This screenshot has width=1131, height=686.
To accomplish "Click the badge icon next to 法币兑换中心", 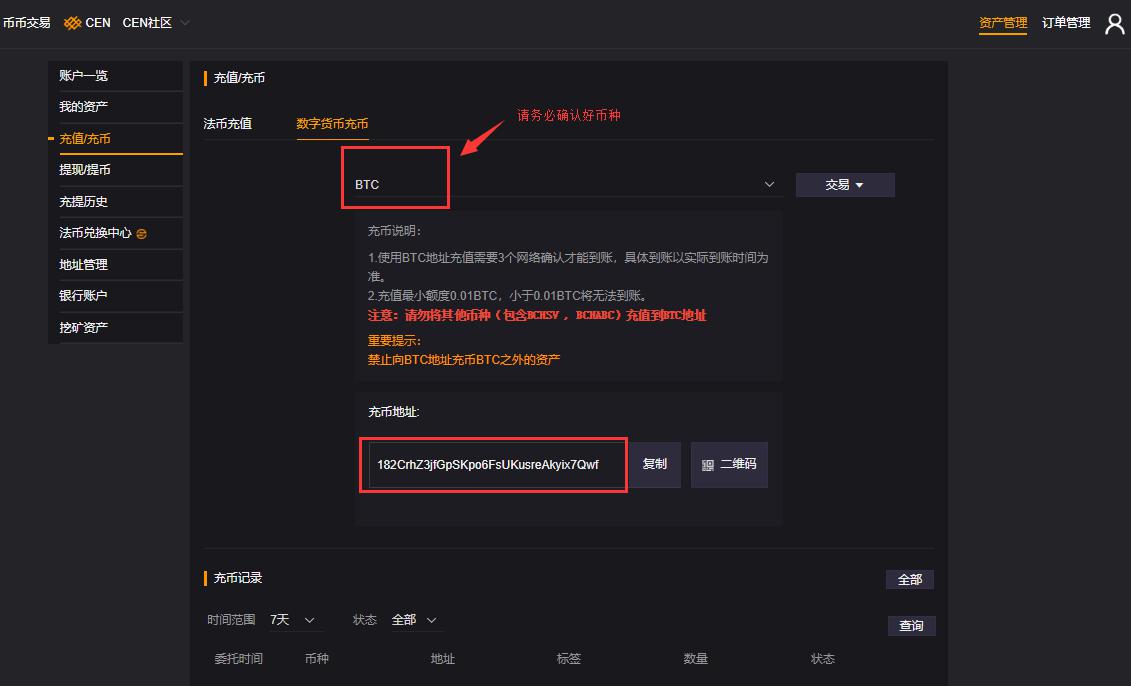I will coord(141,234).
